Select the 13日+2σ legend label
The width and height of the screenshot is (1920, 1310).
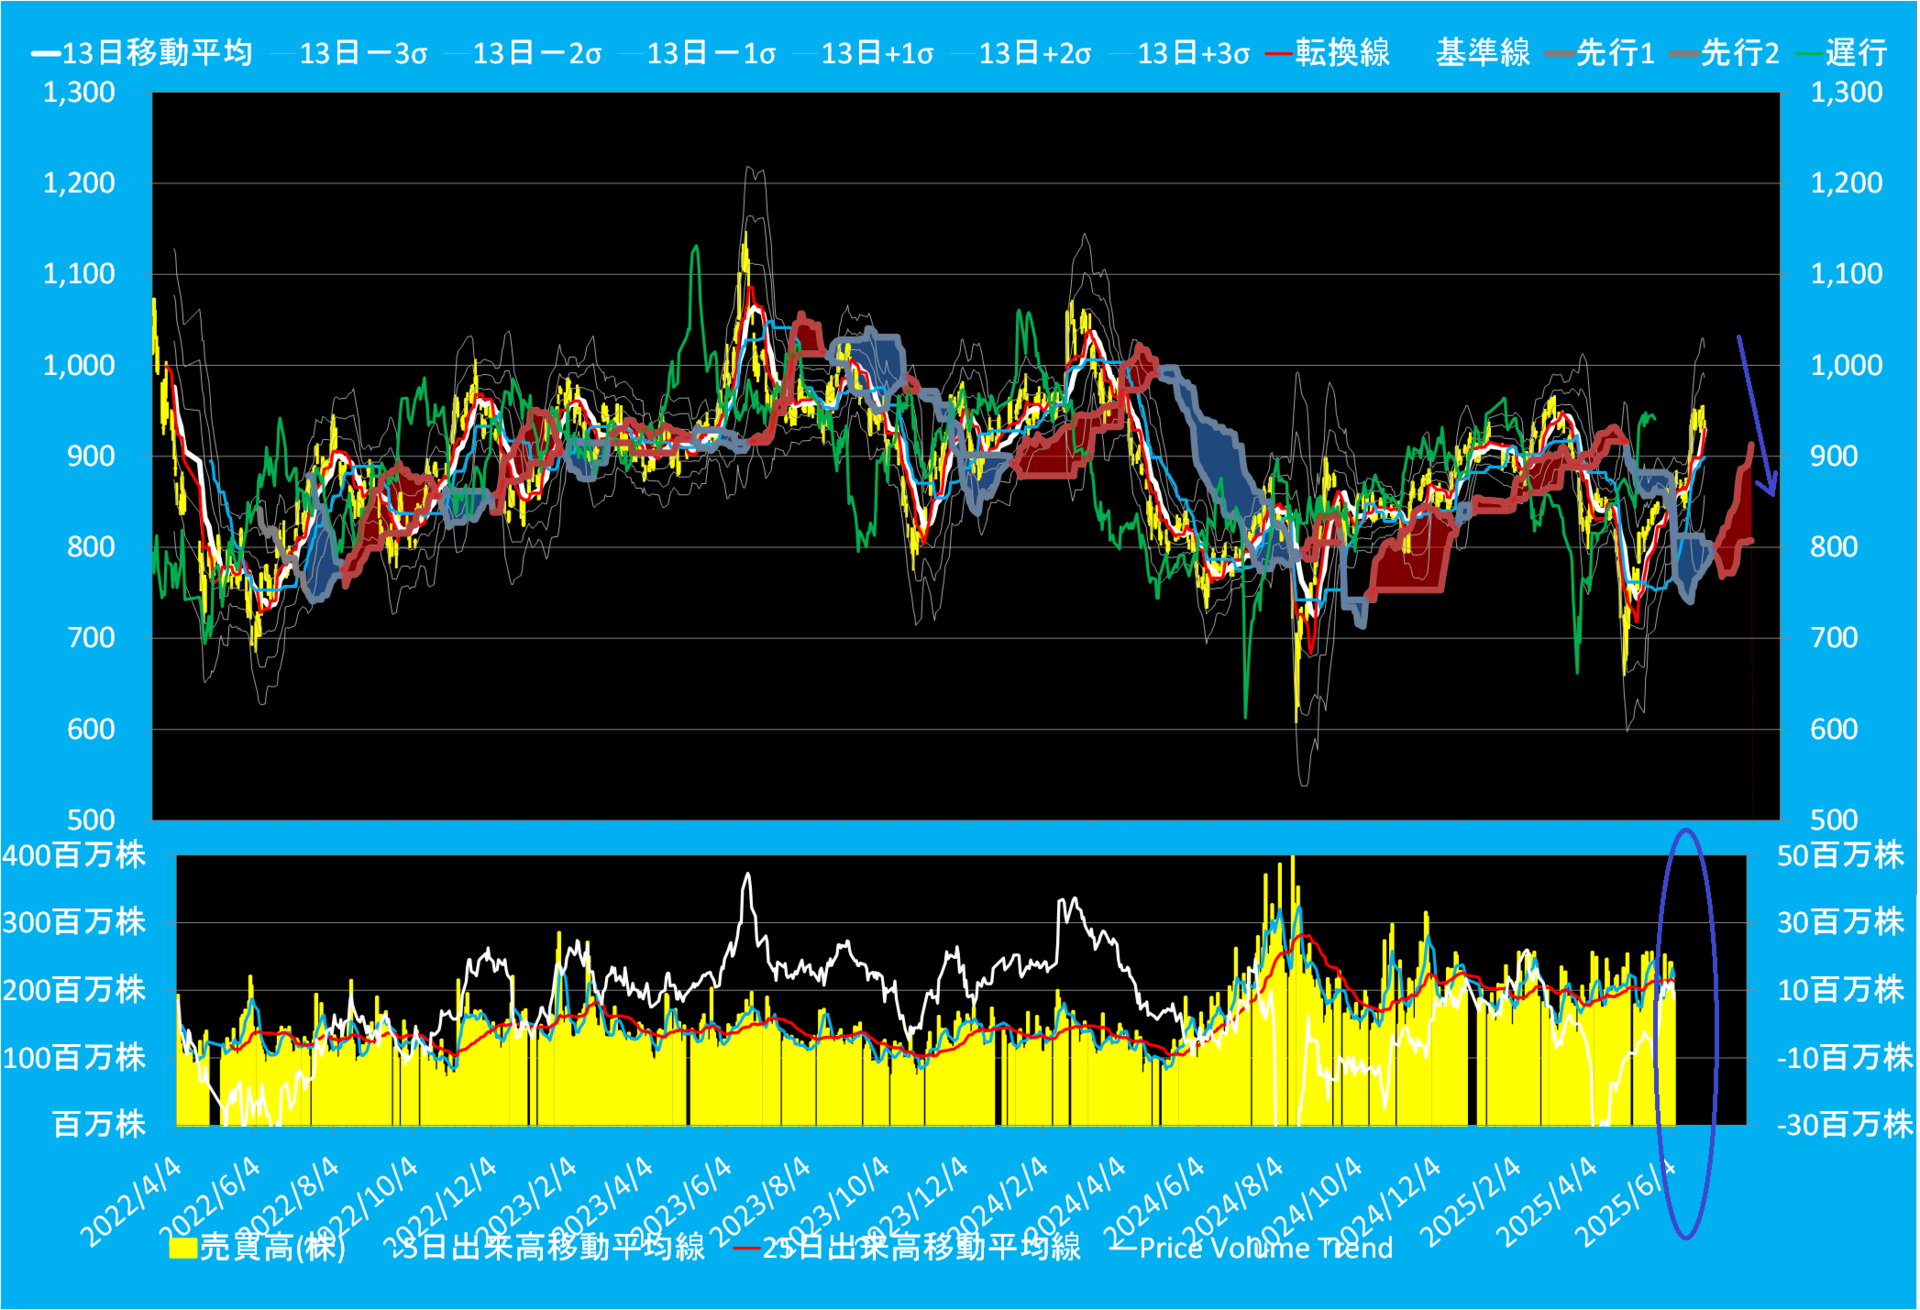[1035, 53]
